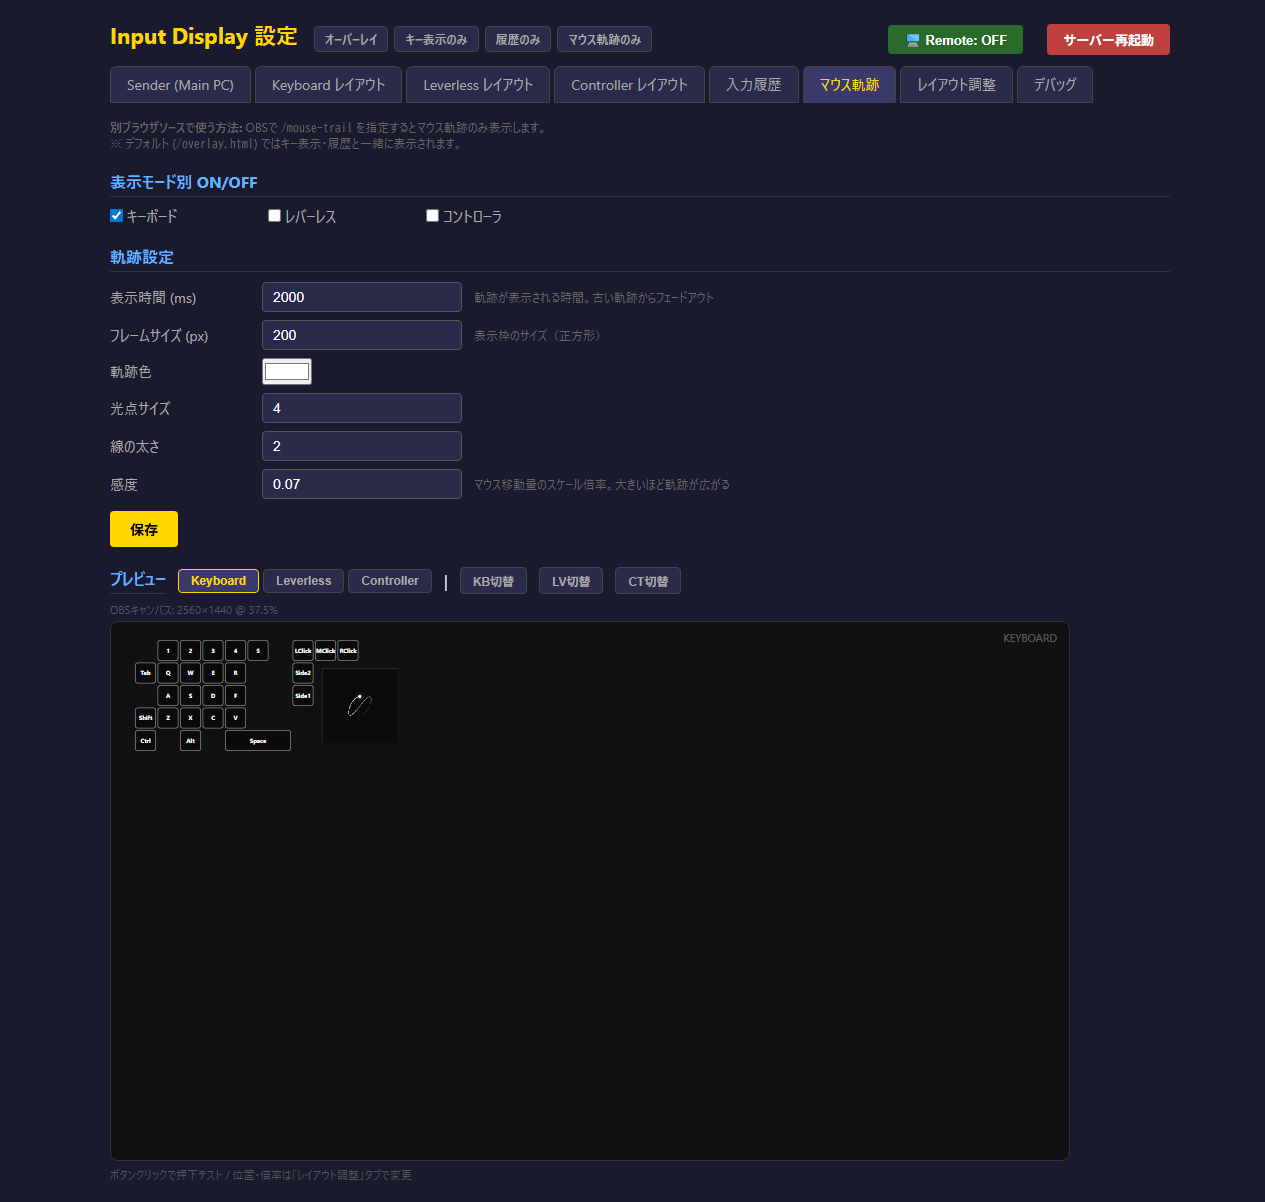Click the Tab key in preview
The image size is (1265, 1202).
pyautogui.click(x=146, y=673)
